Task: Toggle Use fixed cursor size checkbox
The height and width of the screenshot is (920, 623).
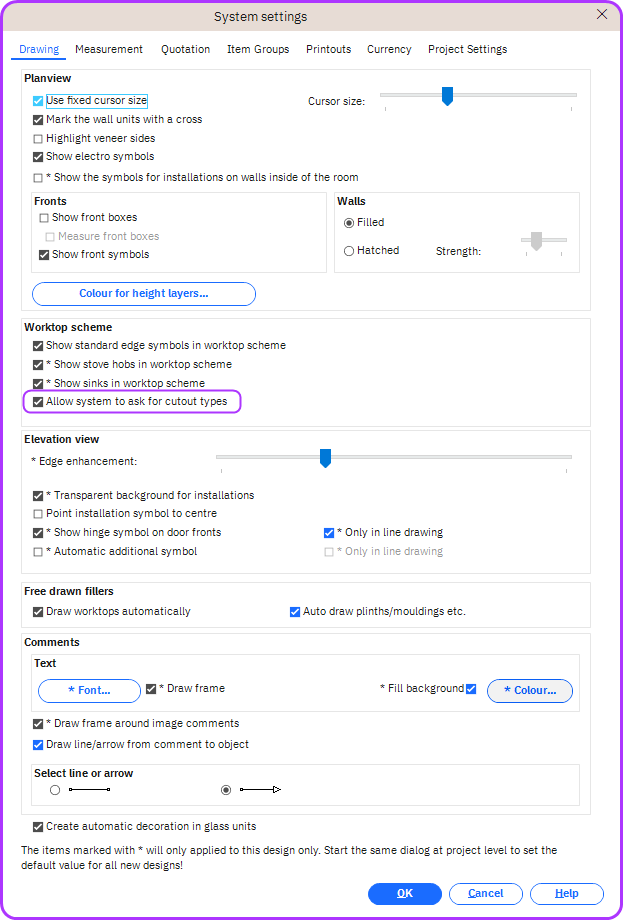Action: point(38,101)
